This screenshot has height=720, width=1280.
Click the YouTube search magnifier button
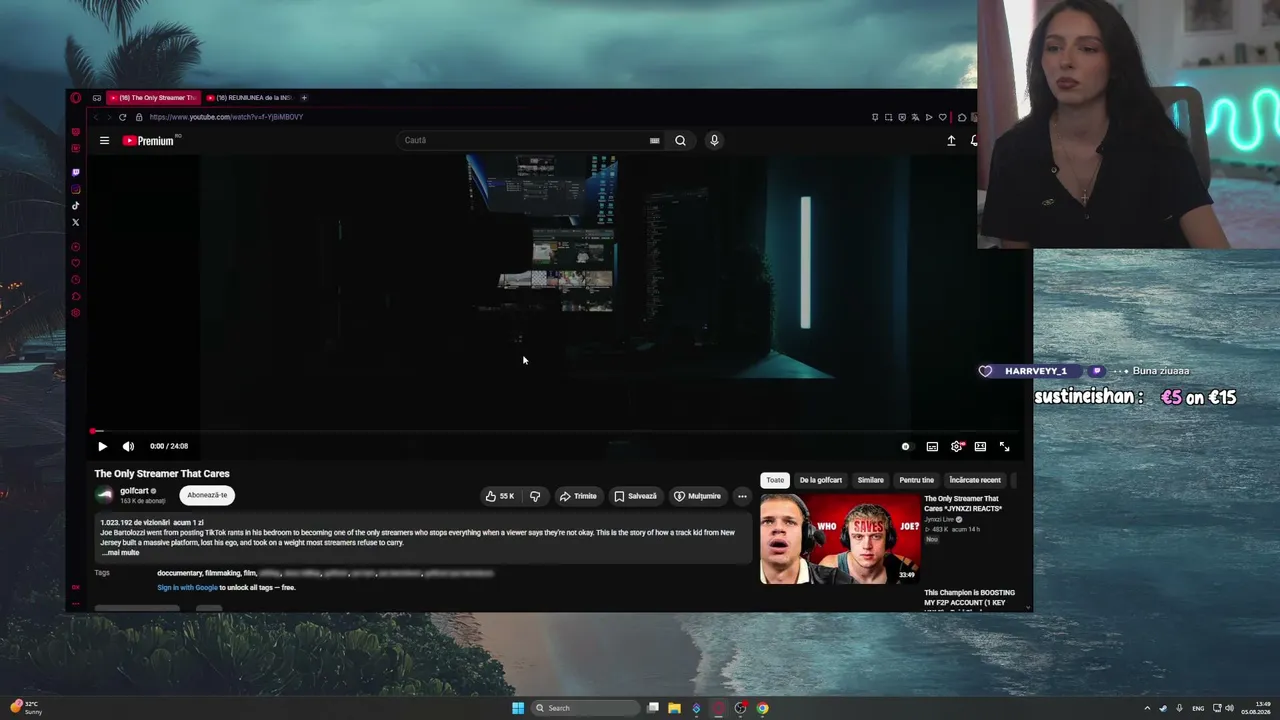[x=680, y=141]
